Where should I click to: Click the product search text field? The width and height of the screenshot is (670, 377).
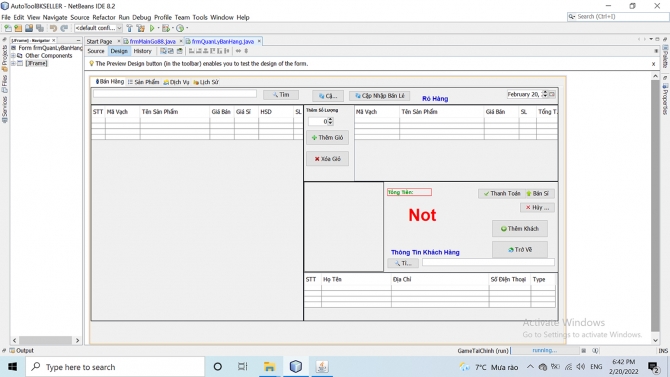[x=175, y=94]
